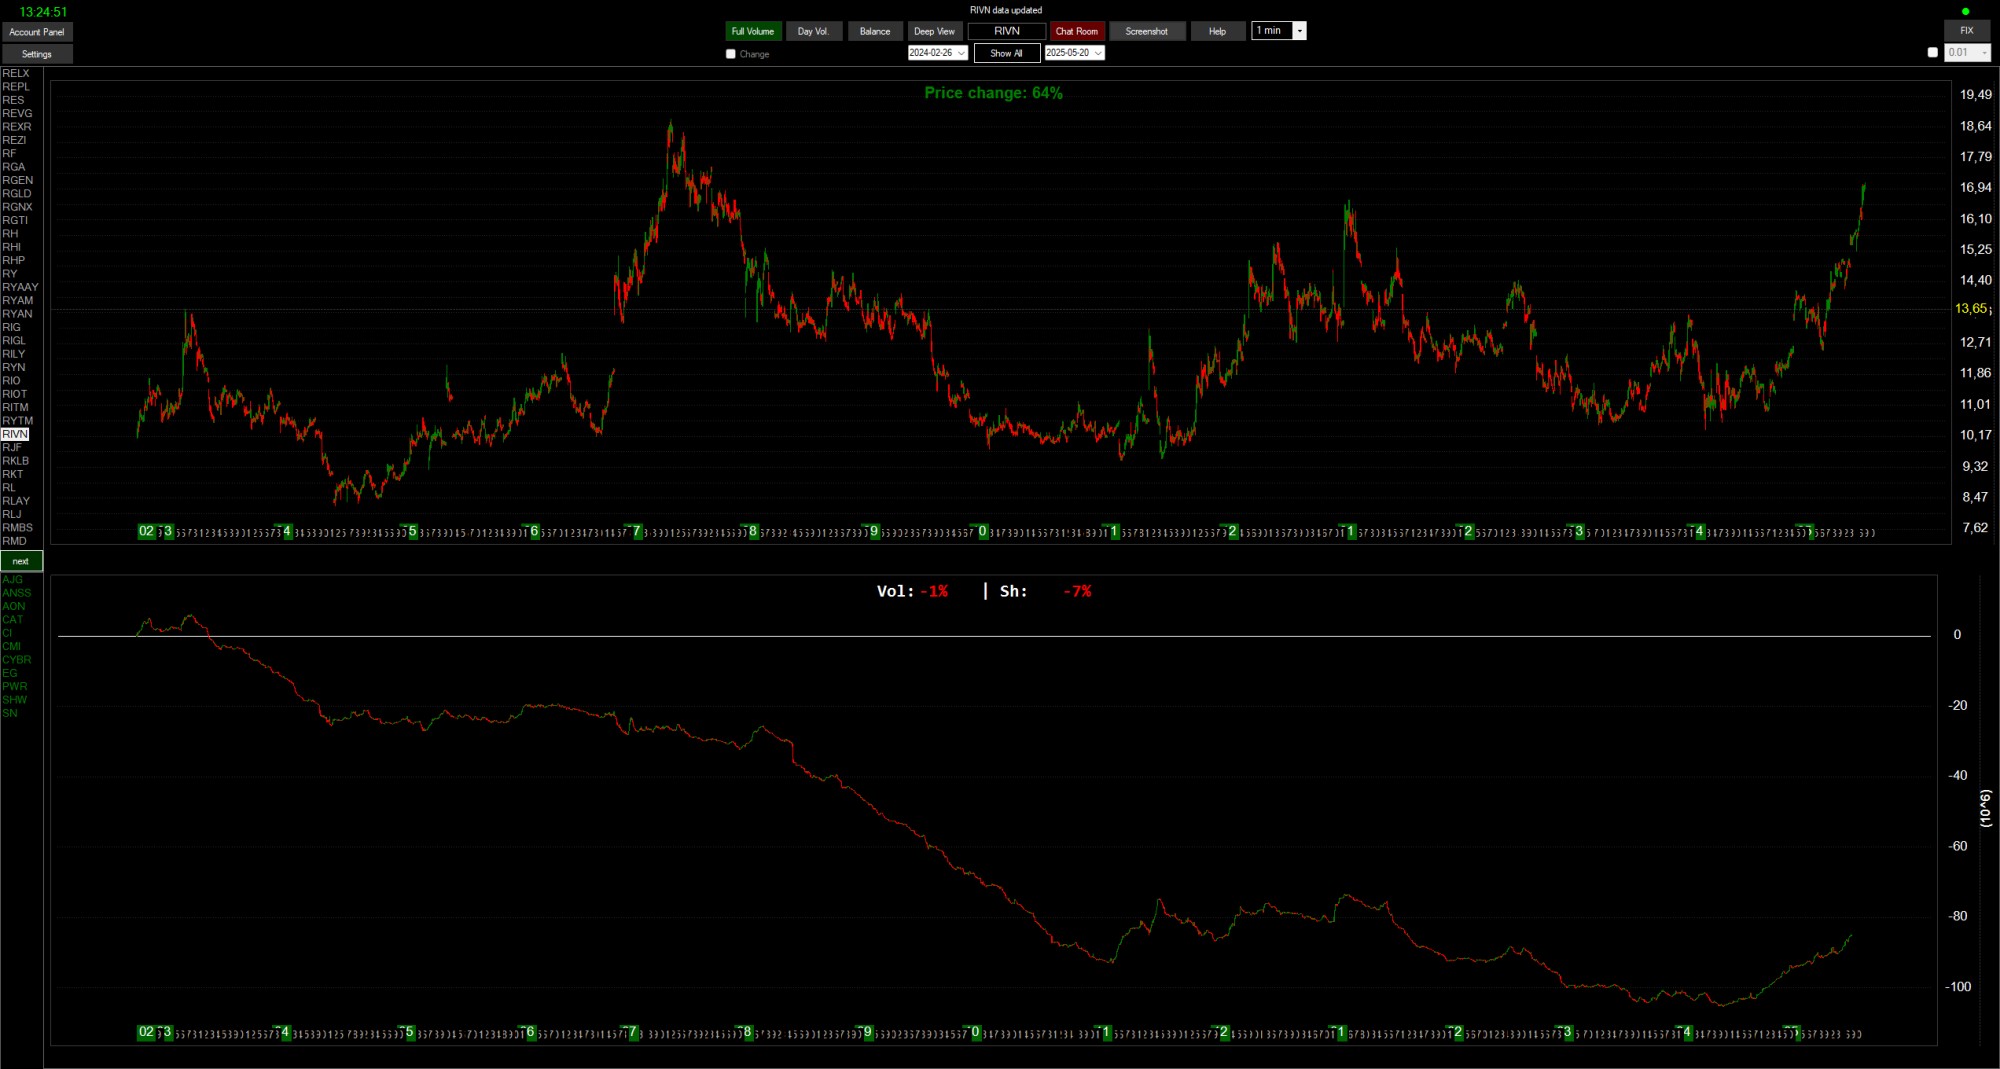
Task: Select ticker RYAN in the list
Action: click(17, 314)
